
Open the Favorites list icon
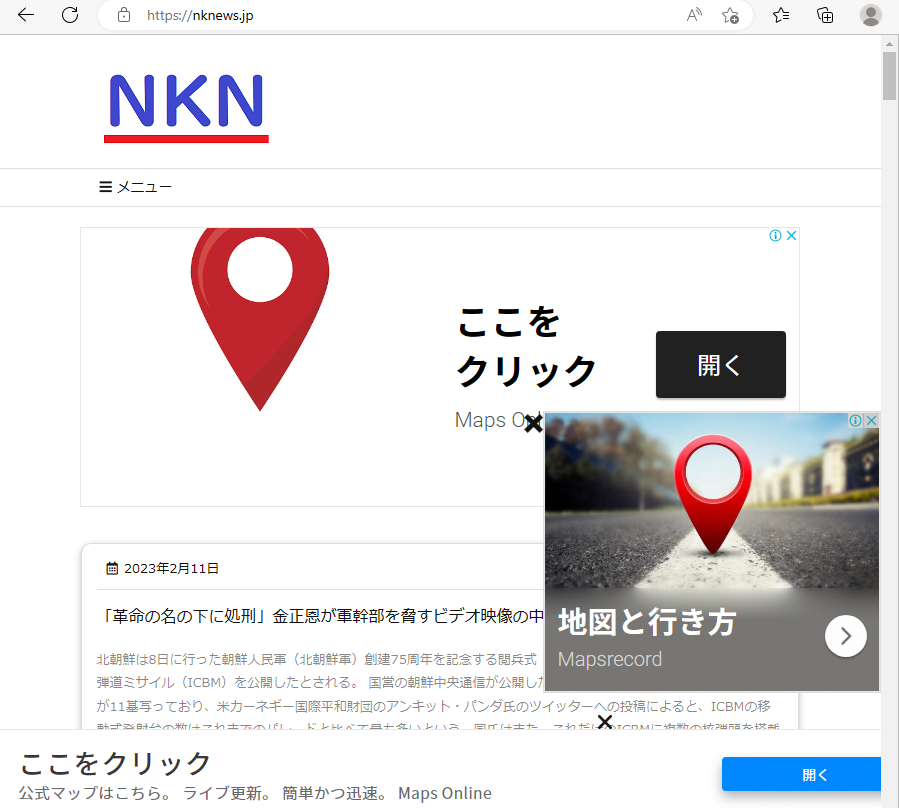[x=781, y=15]
